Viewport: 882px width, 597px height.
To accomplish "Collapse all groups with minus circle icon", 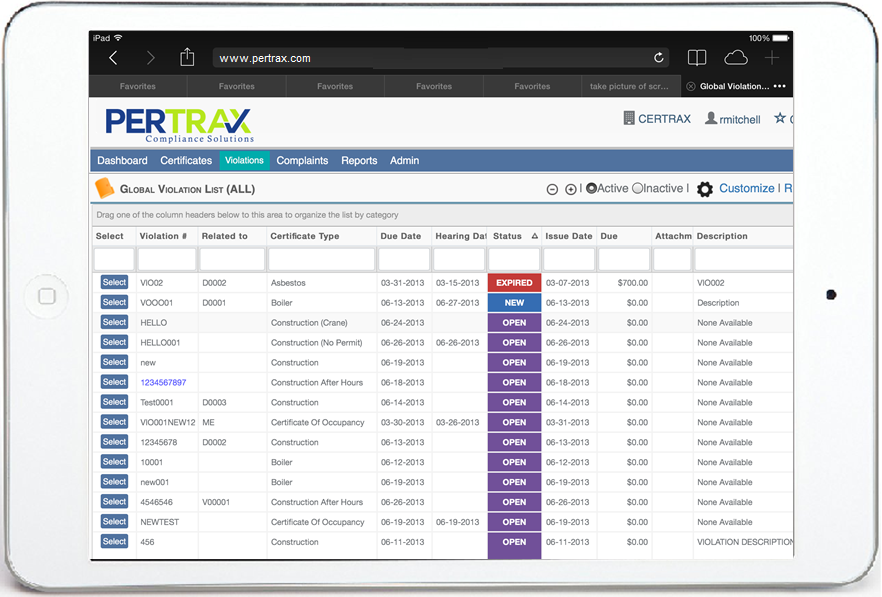I will [x=552, y=190].
